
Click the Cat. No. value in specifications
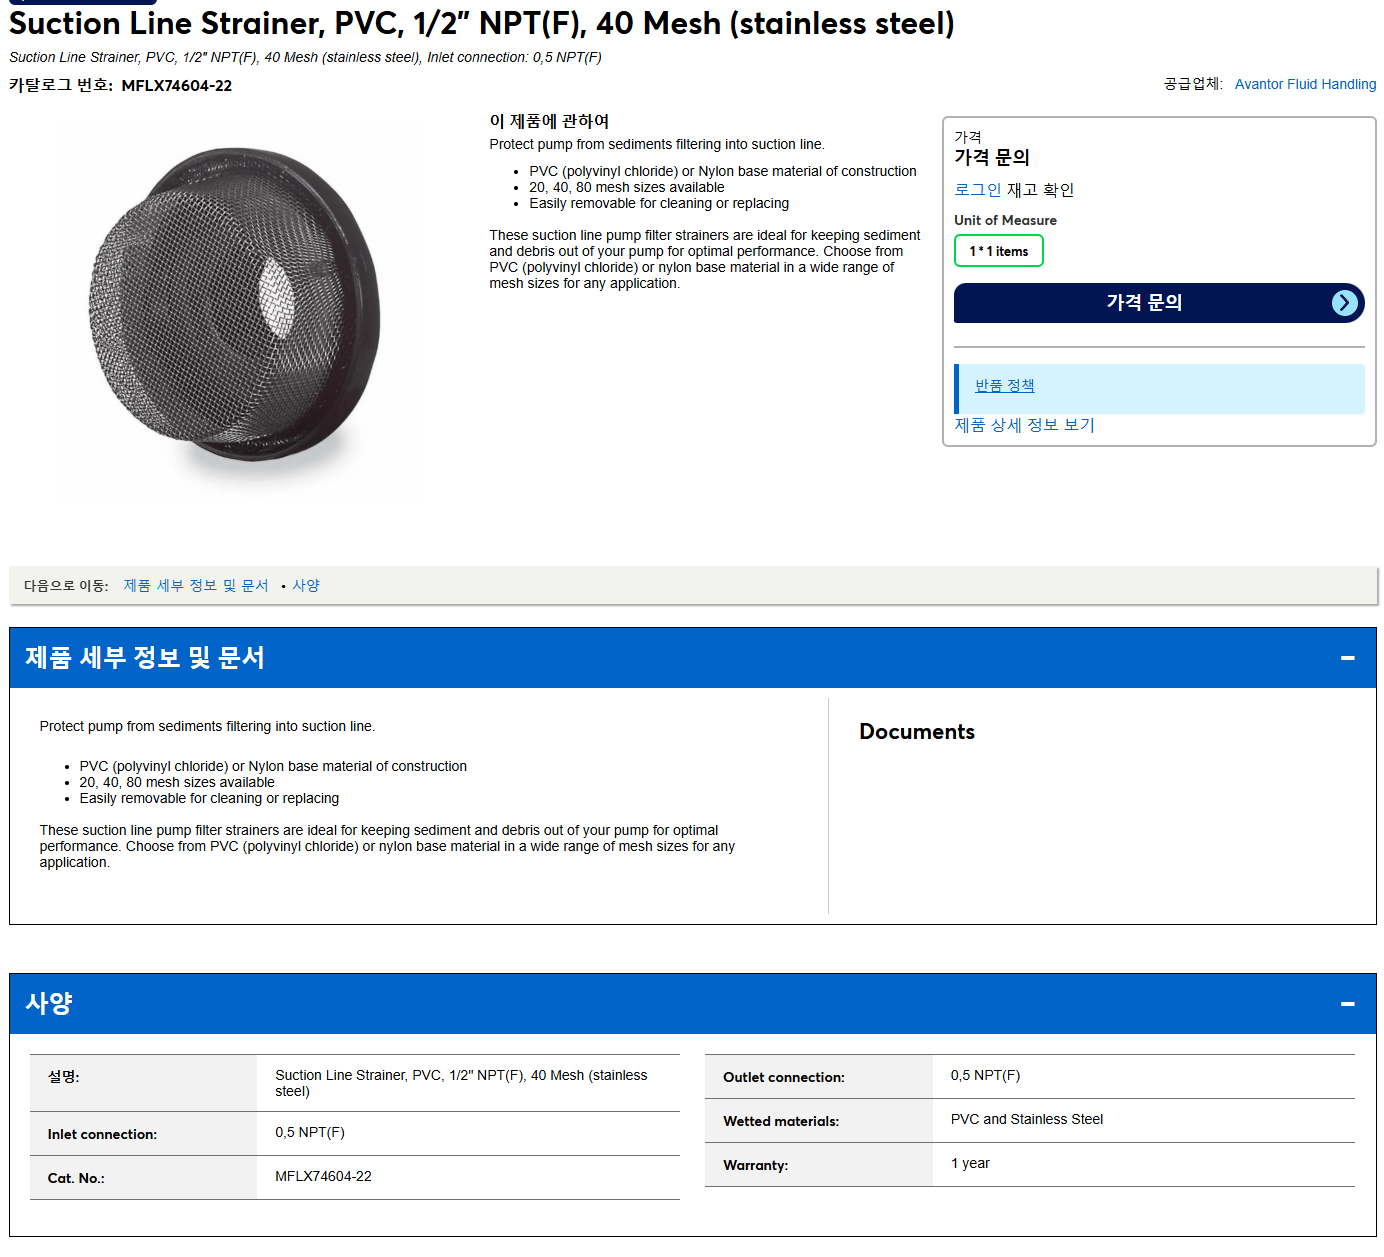click(x=323, y=1177)
